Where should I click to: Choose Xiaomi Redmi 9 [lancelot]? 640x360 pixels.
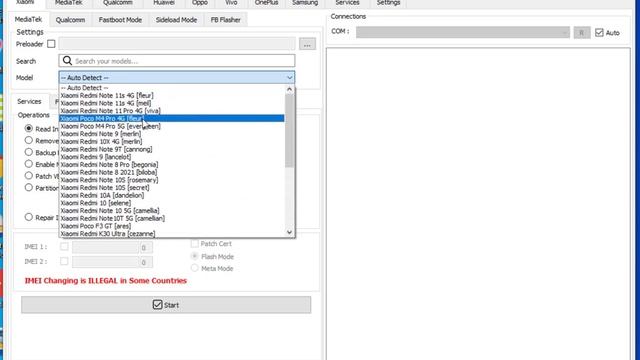pos(172,157)
